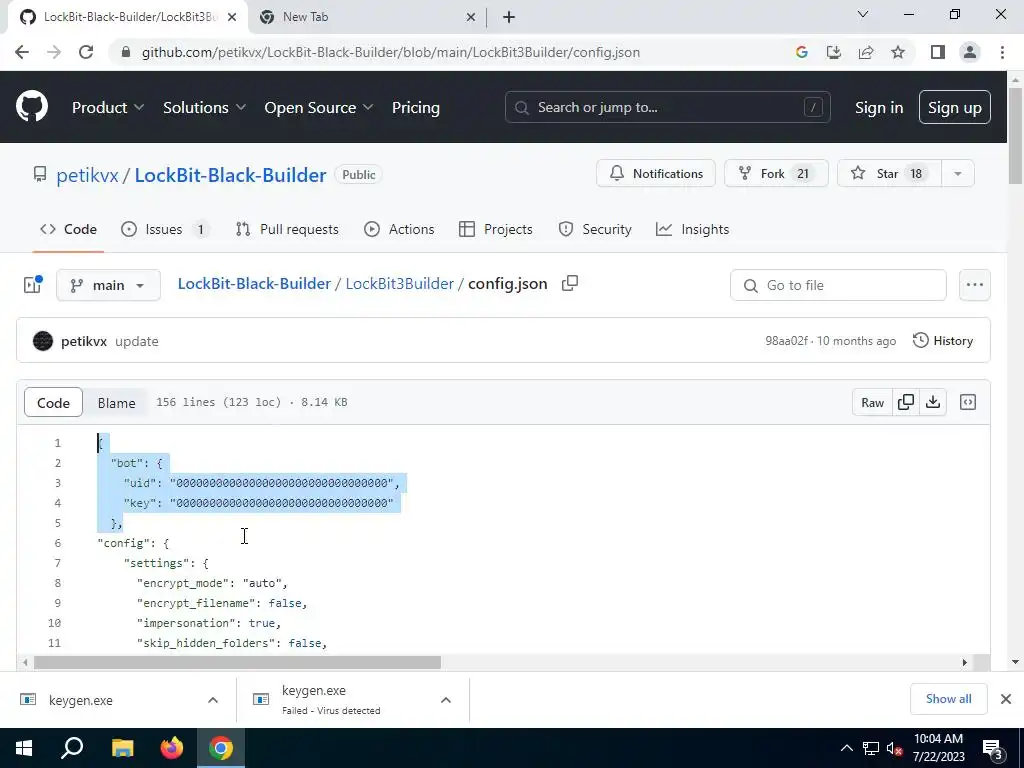Open the browser side panel icon
Screen dimensions: 1024x768
pos(938,52)
